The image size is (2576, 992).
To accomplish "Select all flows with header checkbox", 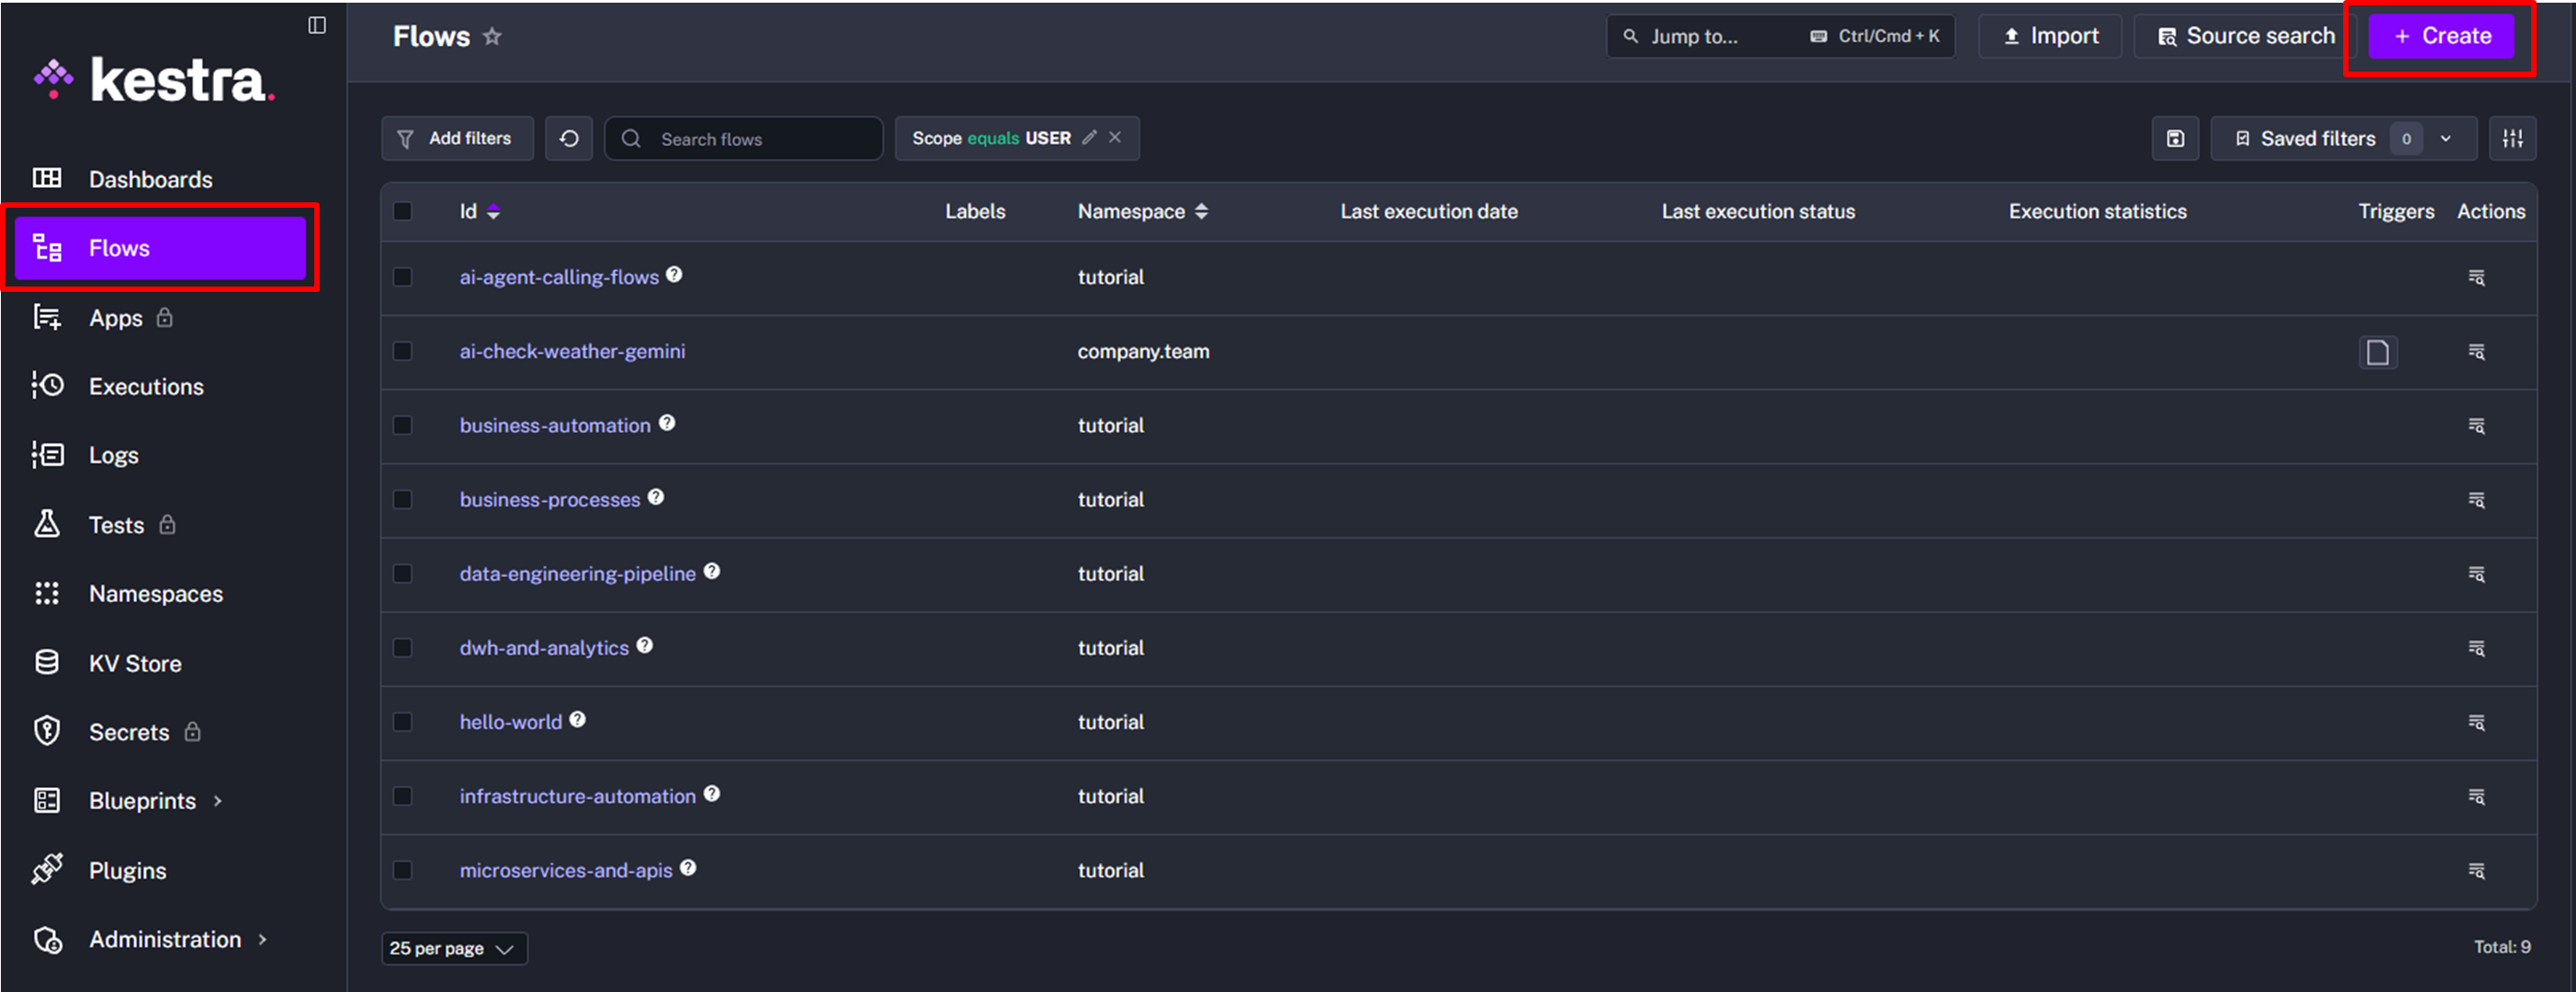I will pyautogui.click(x=403, y=211).
